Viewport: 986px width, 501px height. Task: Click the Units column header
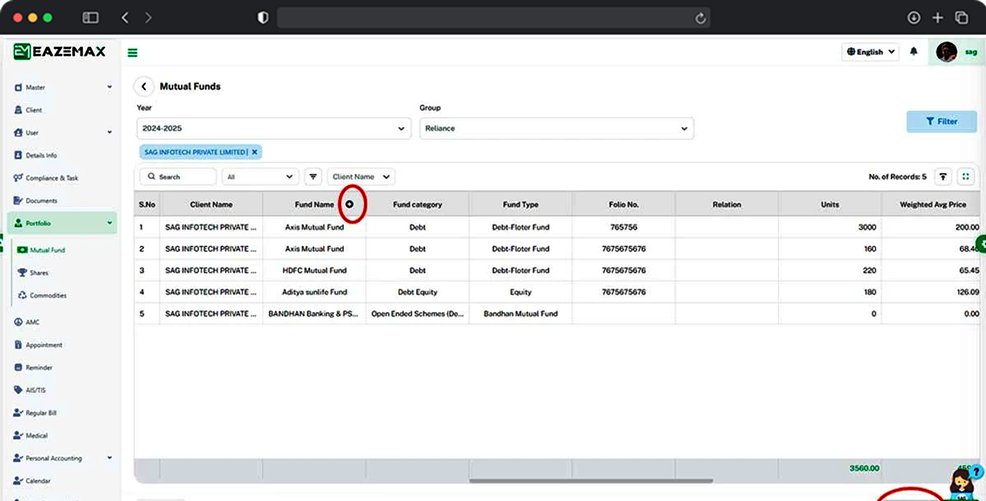(830, 204)
